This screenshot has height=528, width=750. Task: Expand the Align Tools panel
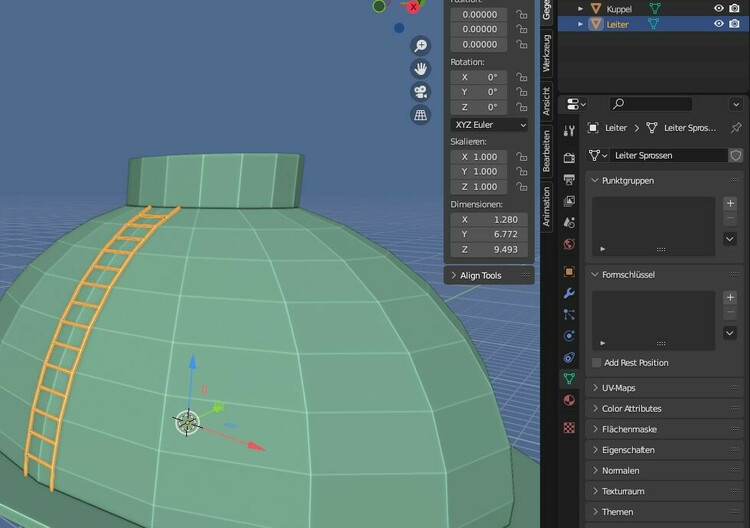(481, 275)
